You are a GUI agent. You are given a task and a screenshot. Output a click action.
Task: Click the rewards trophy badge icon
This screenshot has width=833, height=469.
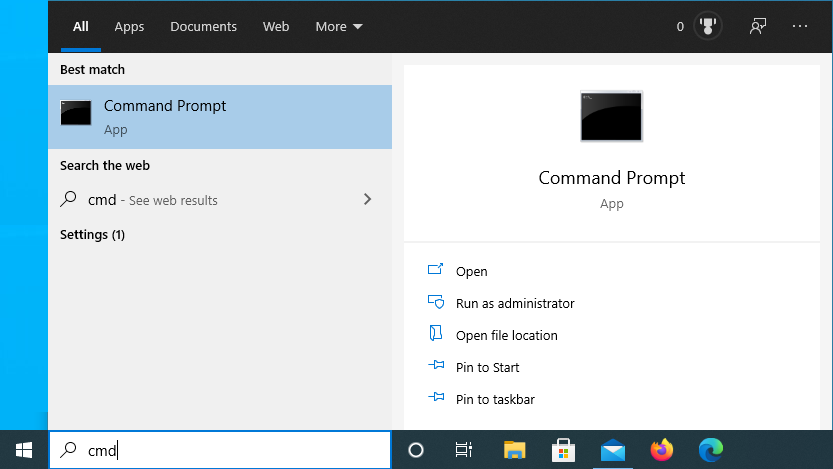(708, 27)
